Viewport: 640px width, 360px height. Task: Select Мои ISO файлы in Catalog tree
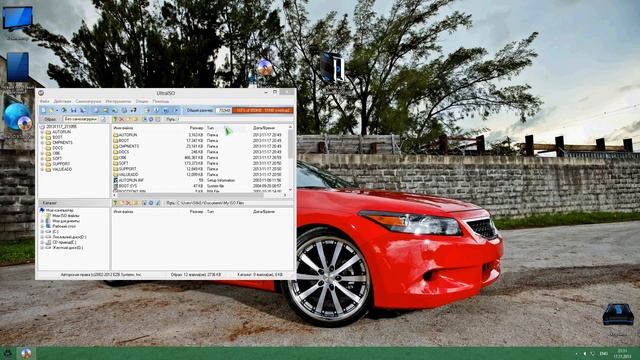(x=66, y=216)
